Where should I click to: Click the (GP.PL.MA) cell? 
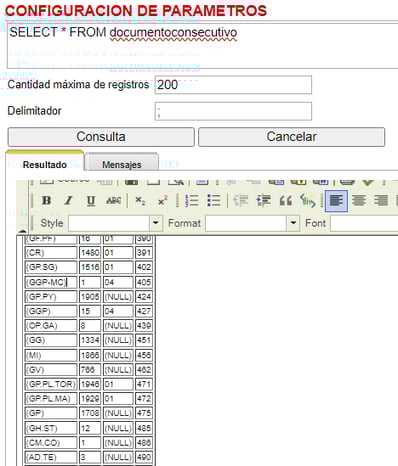pyautogui.click(x=51, y=398)
